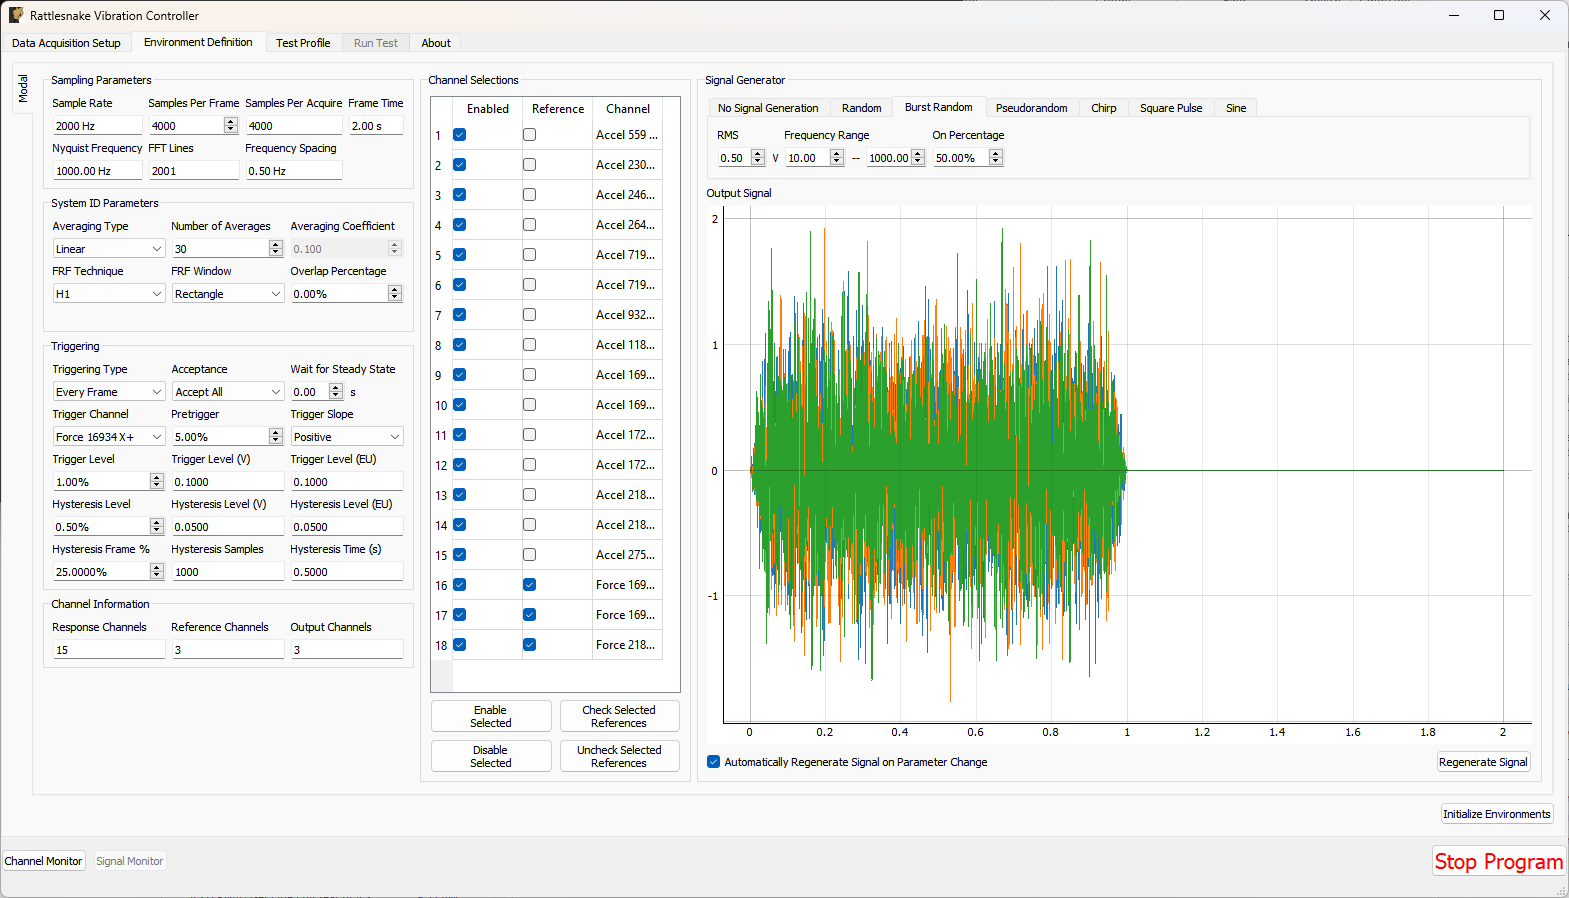The width and height of the screenshot is (1569, 898).
Task: Increase the Hysteresis Frame % spinner
Action: 157,568
